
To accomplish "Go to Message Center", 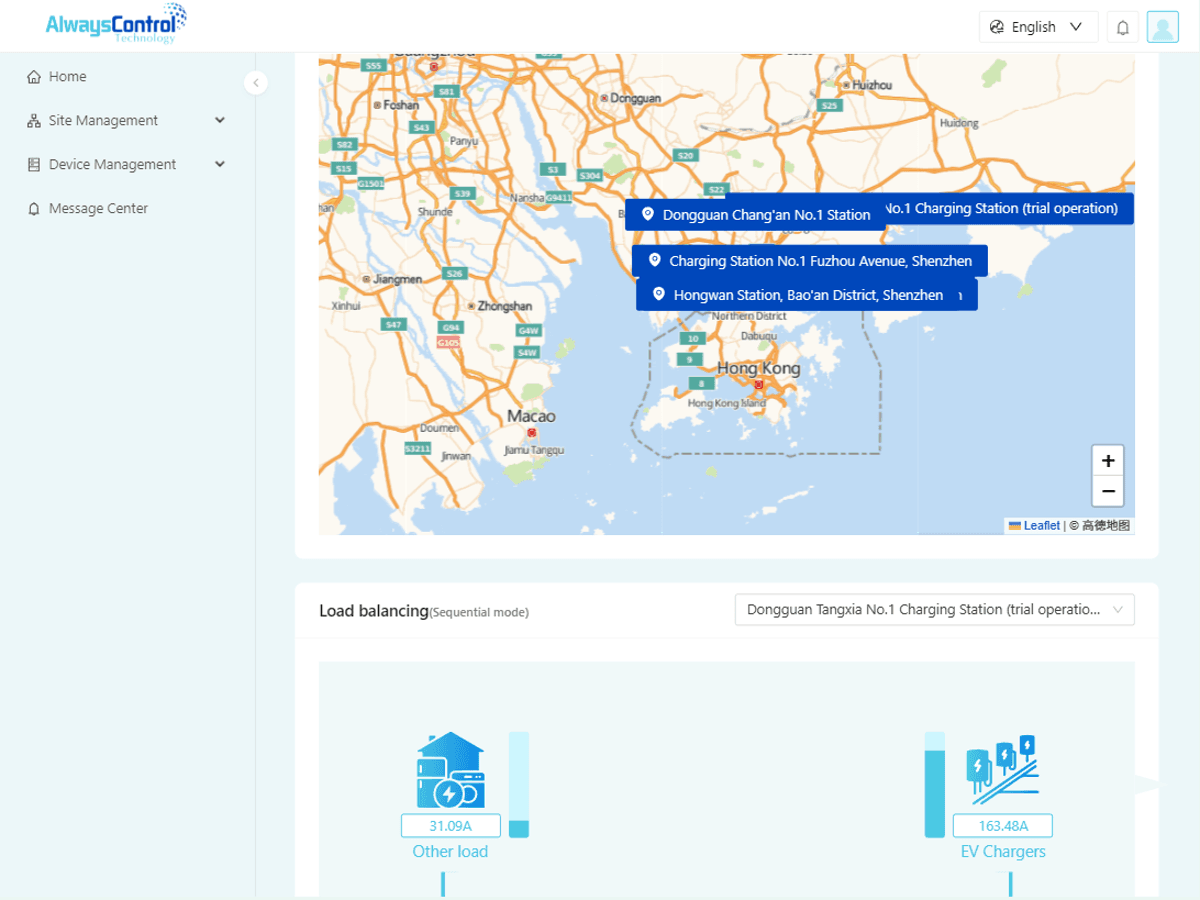I will (98, 209).
